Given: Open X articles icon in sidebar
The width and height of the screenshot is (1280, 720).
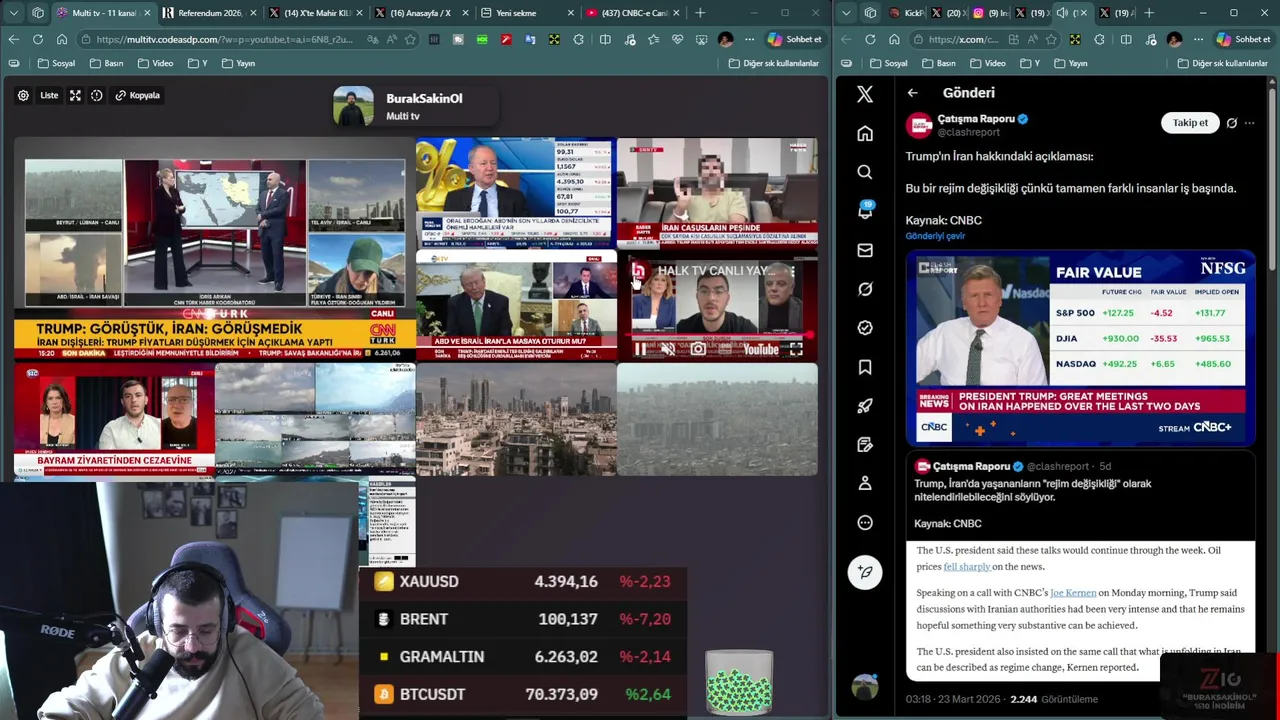Looking at the screenshot, I should click(865, 445).
